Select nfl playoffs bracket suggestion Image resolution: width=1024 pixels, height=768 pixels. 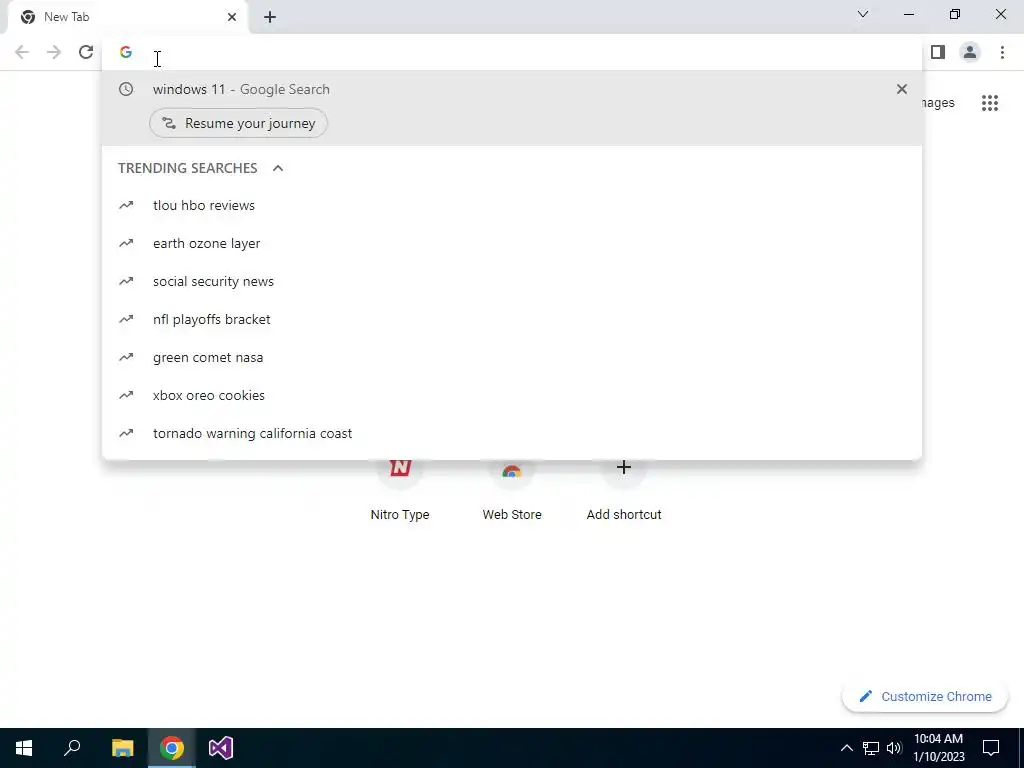pyautogui.click(x=512, y=319)
